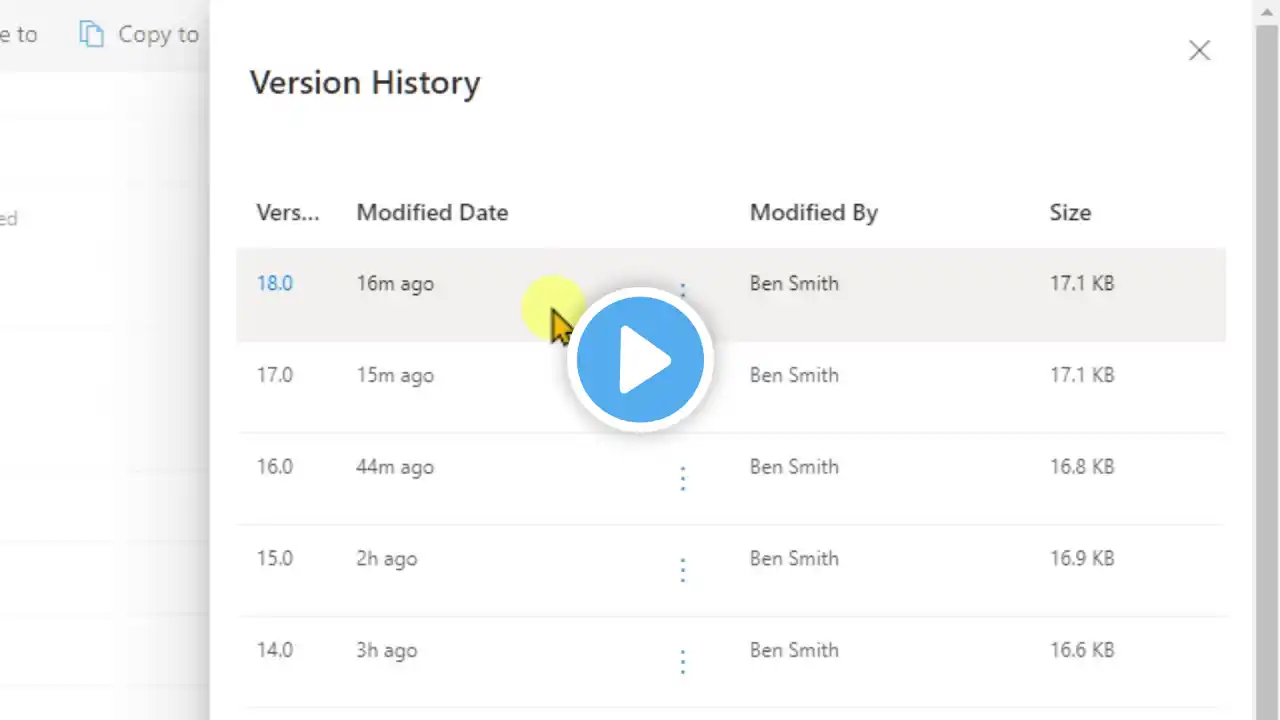The width and height of the screenshot is (1280, 720).
Task: Click the Modified By column header
Action: (813, 212)
